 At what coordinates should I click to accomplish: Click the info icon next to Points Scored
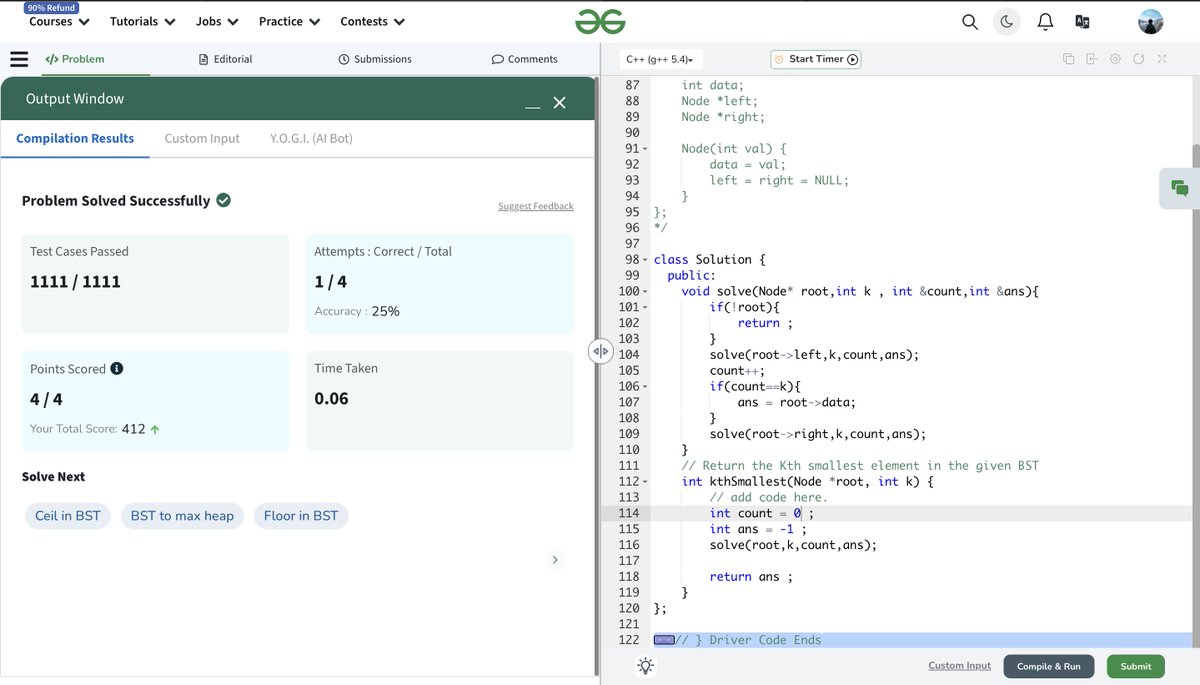click(117, 368)
